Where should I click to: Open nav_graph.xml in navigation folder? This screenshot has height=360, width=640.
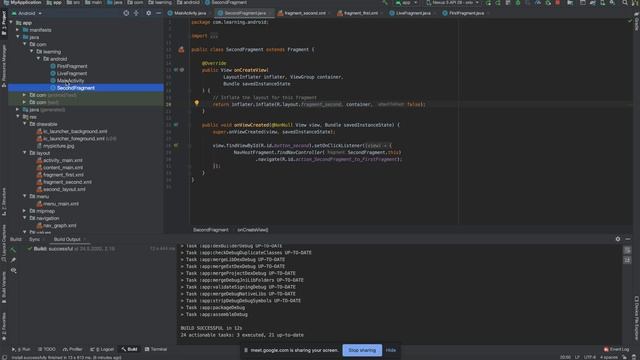60,225
